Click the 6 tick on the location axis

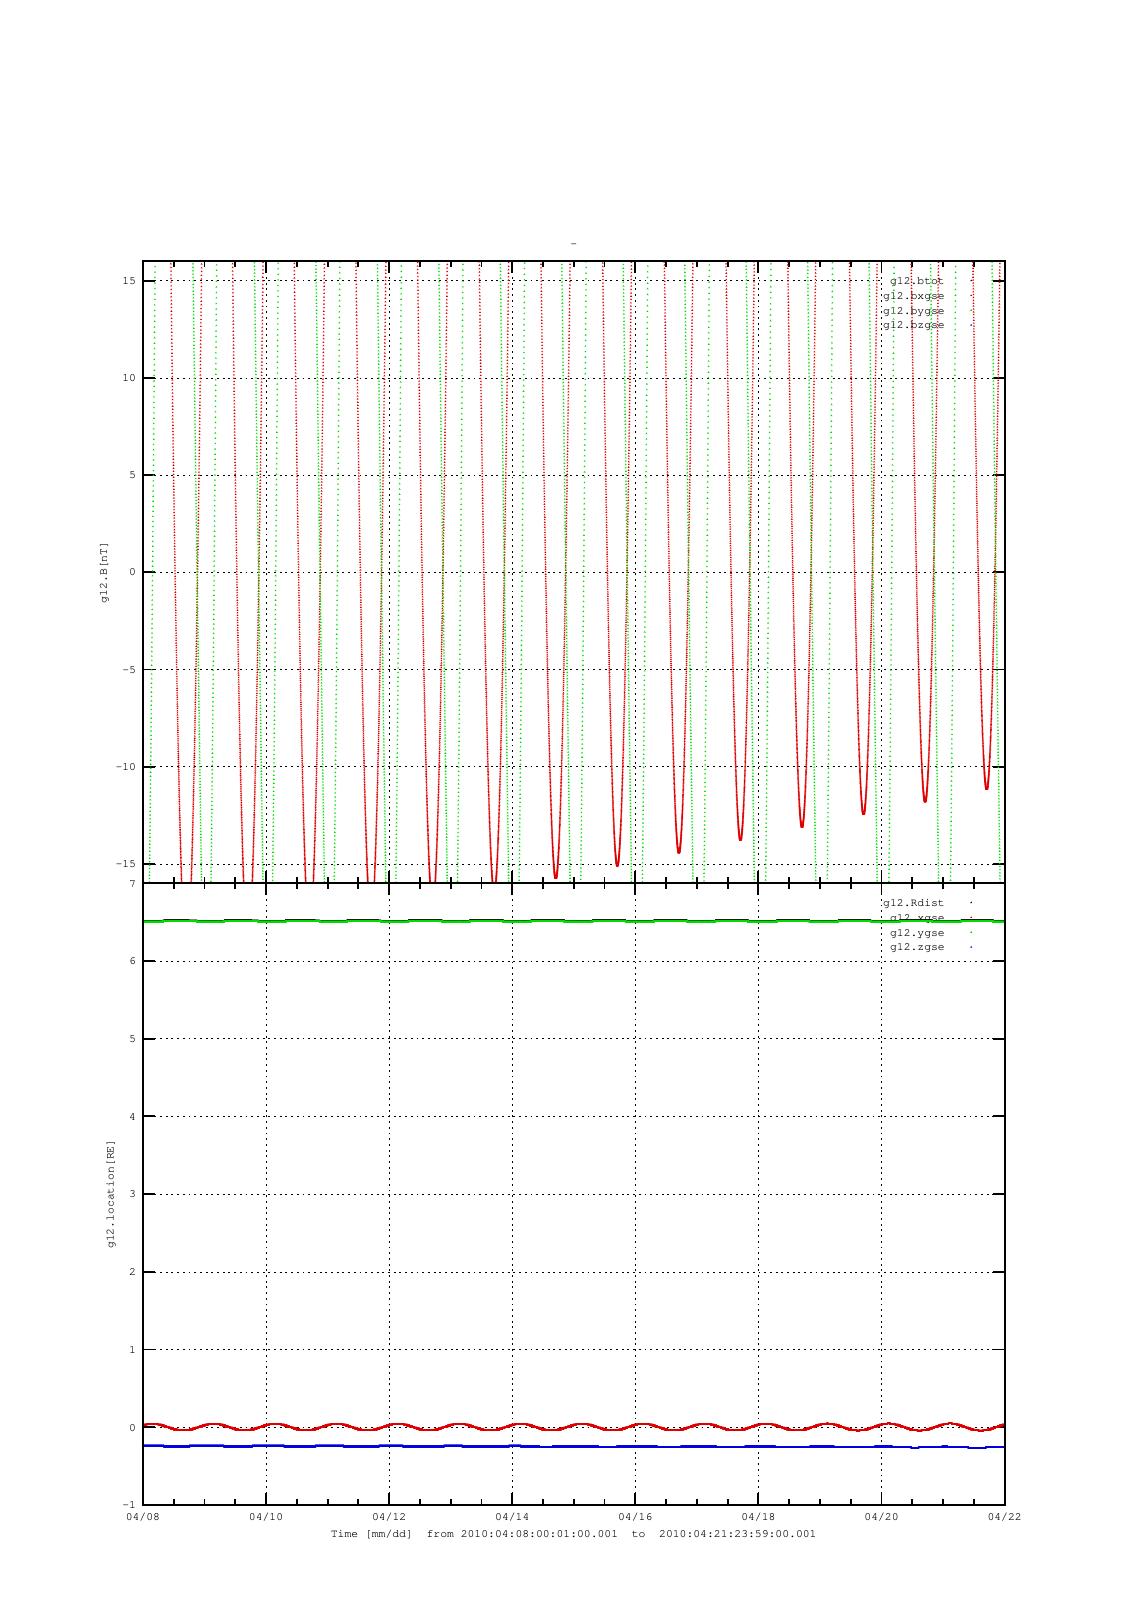pyautogui.click(x=132, y=961)
